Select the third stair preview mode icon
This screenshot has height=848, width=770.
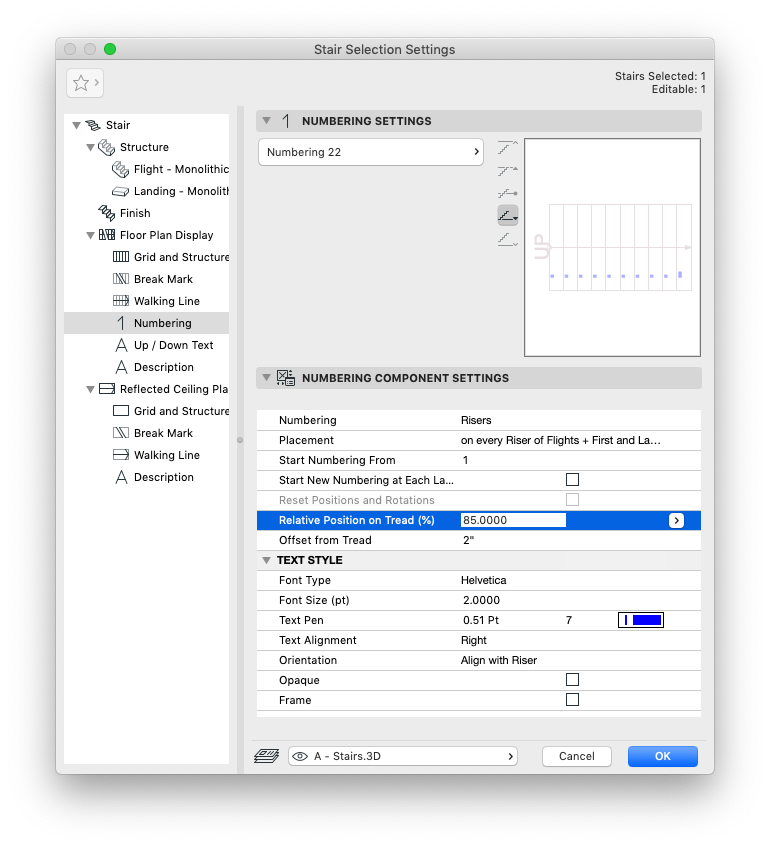click(508, 193)
